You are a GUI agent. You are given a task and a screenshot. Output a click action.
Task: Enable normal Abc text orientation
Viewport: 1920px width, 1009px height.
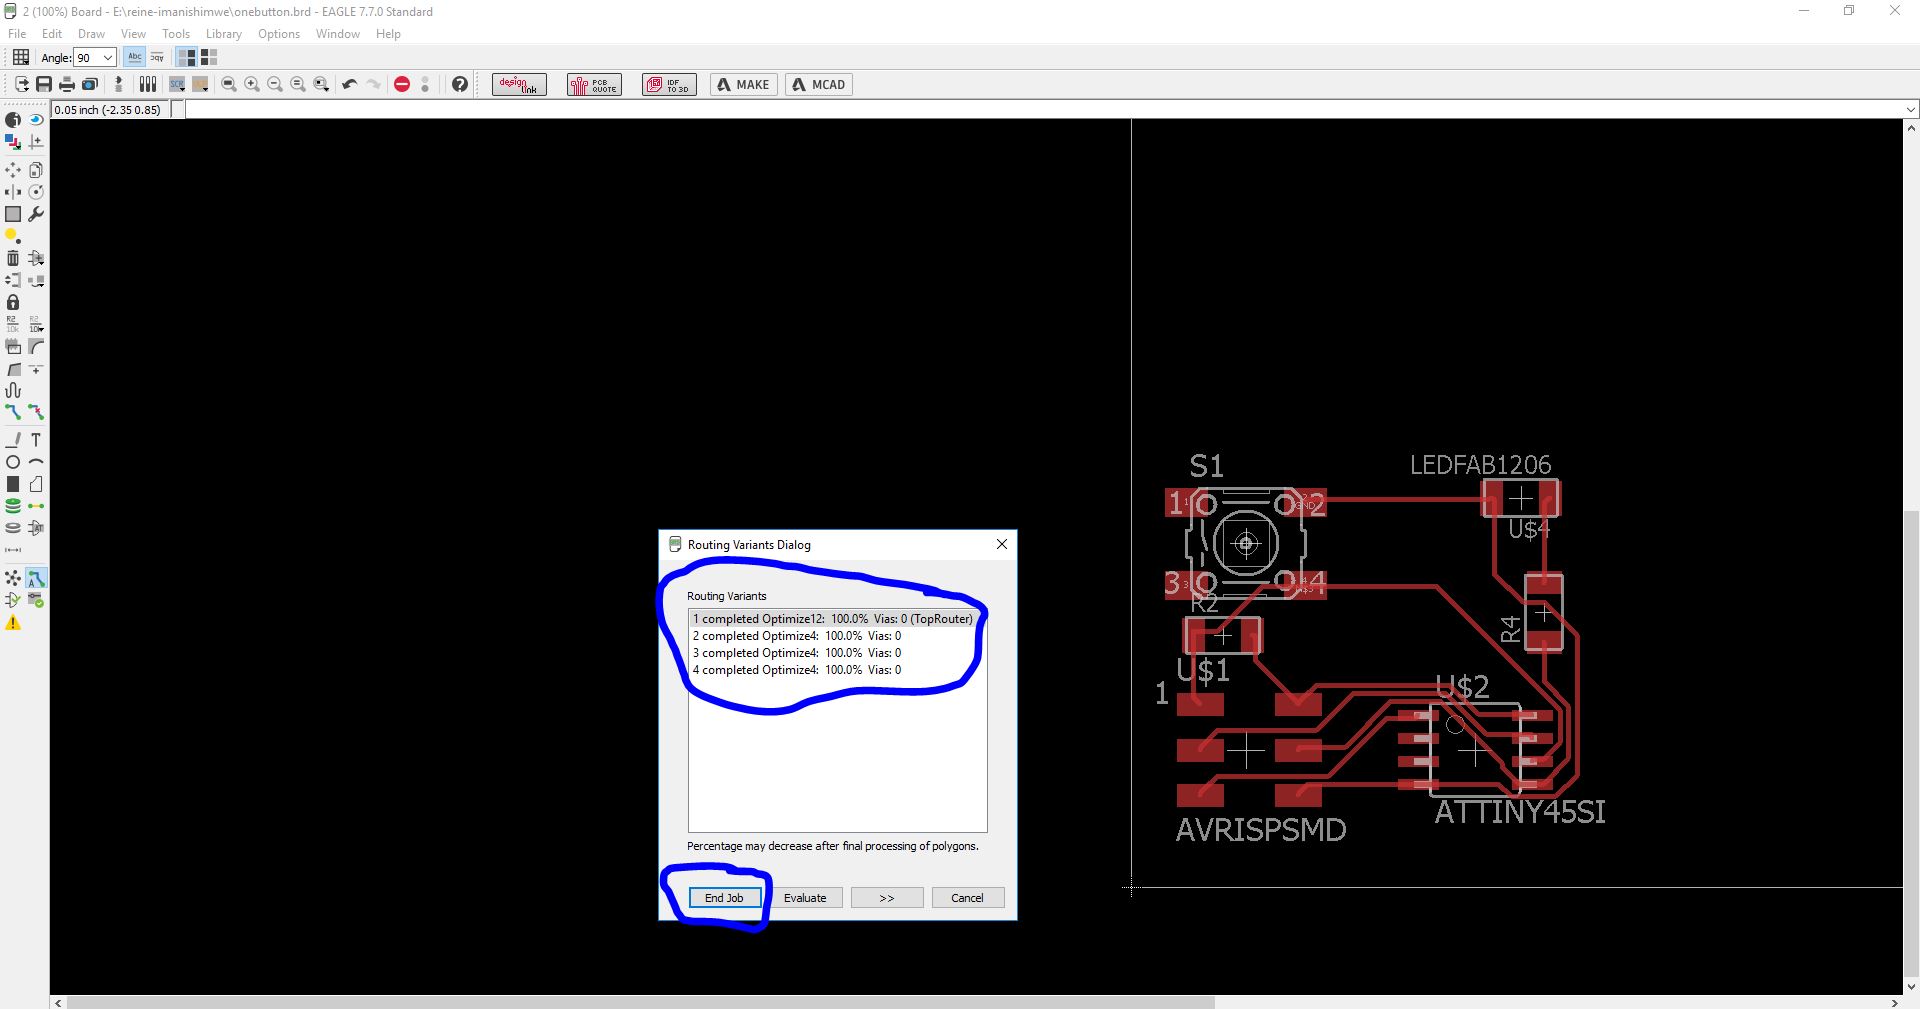[x=135, y=57]
